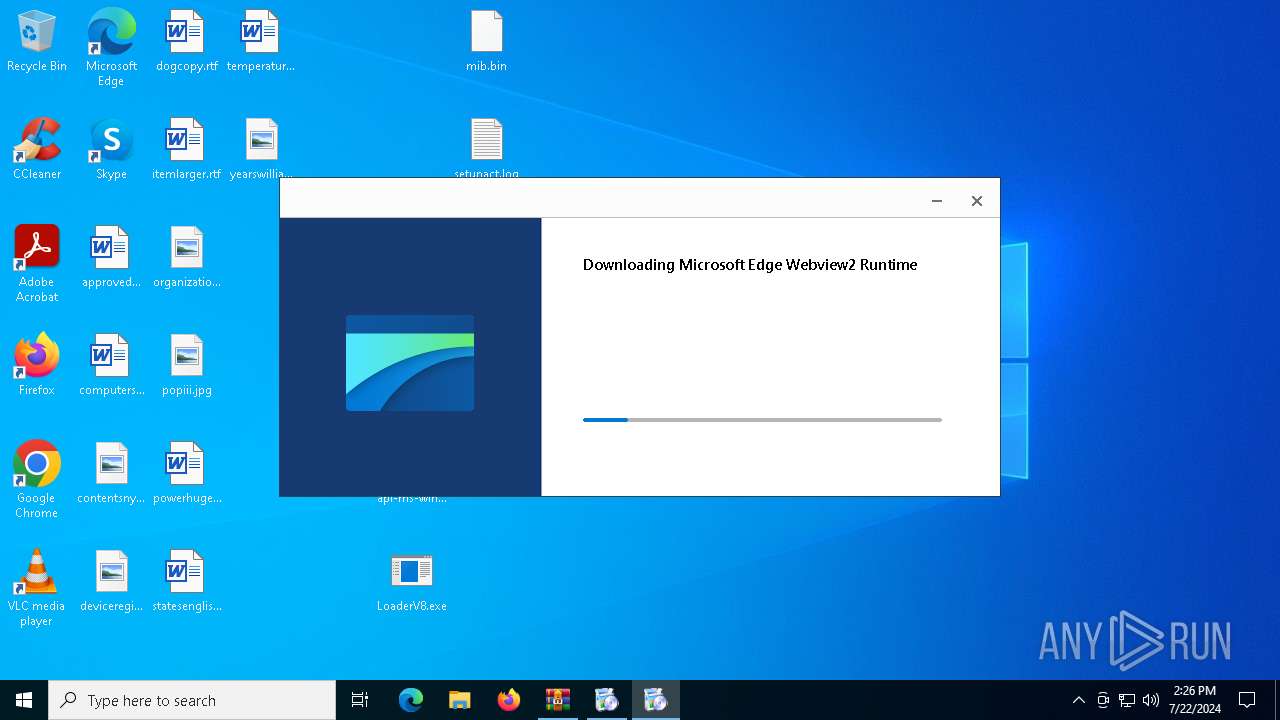Open Firefox desktop shortcut
1280x720 pixels.
click(x=37, y=366)
